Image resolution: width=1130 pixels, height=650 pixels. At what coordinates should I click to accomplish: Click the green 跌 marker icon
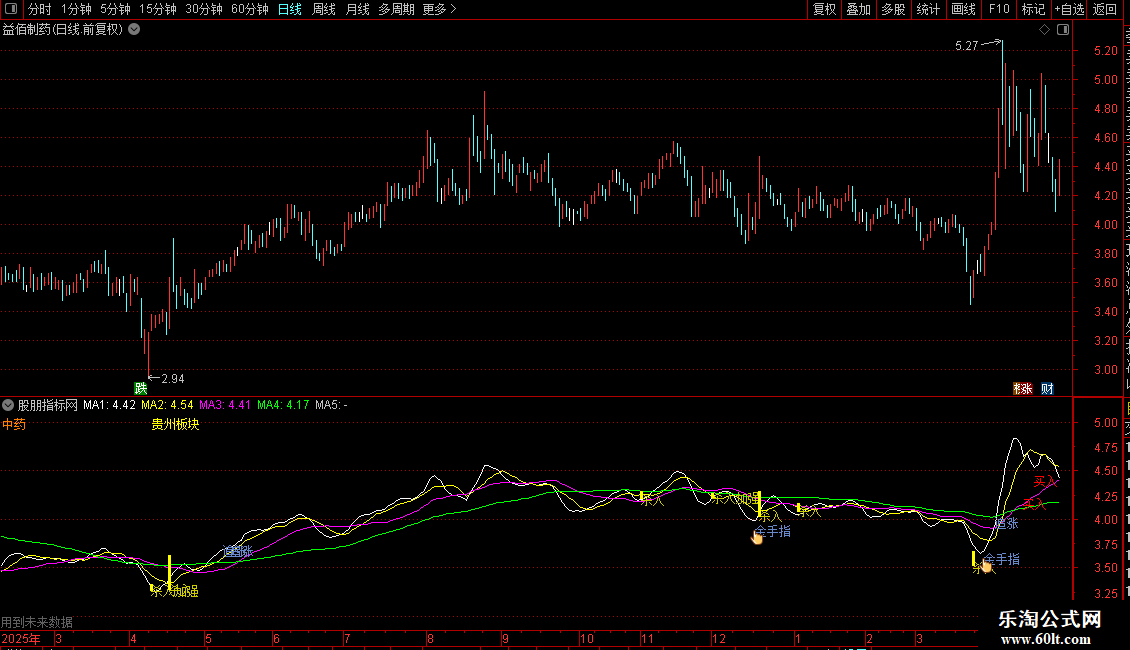tap(141, 388)
